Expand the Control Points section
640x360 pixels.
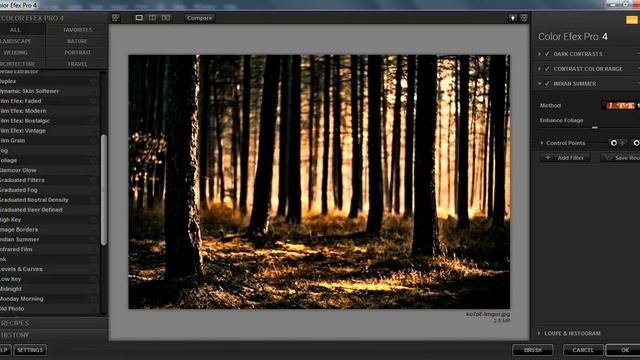pos(542,143)
